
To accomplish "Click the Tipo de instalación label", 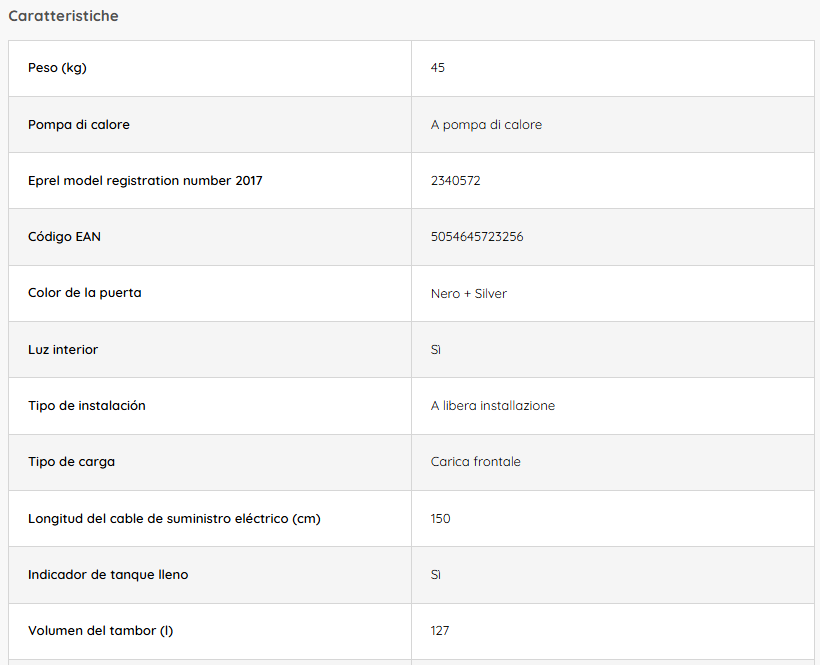I will click(87, 406).
